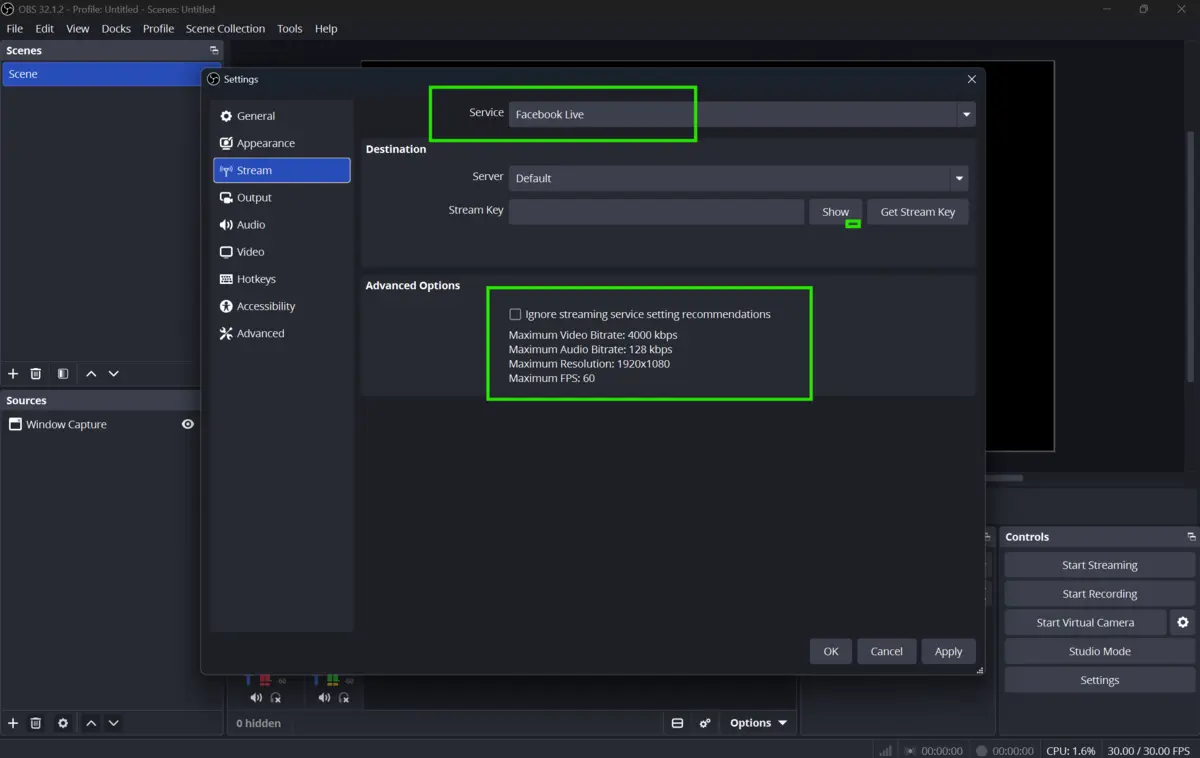The height and width of the screenshot is (758, 1200).
Task: Open the Service dropdown showing Facebook Live
Action: [x=742, y=114]
